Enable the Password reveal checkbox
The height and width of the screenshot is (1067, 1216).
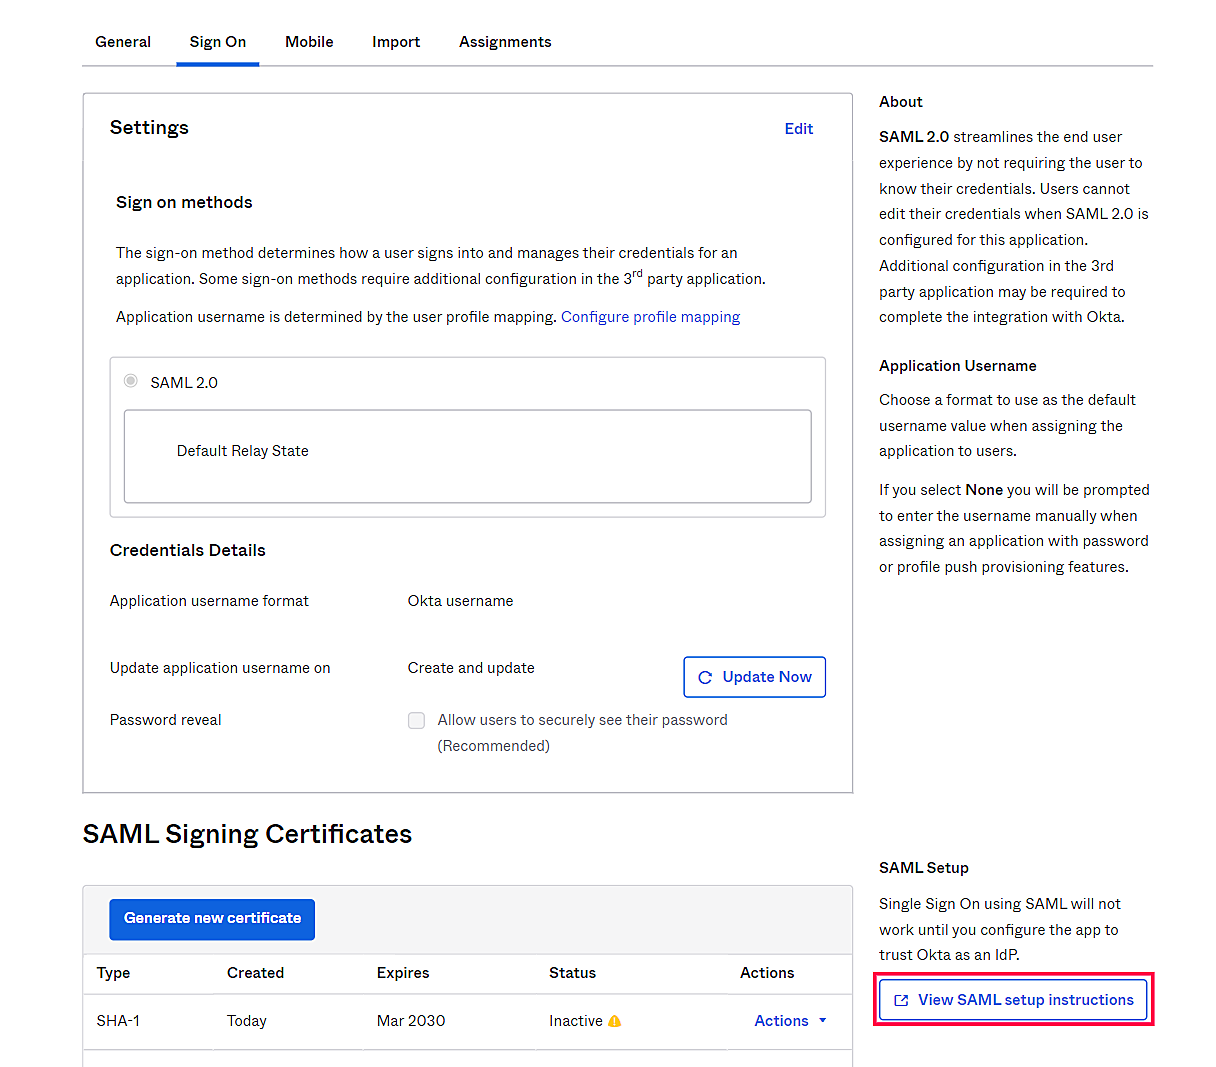click(x=417, y=720)
